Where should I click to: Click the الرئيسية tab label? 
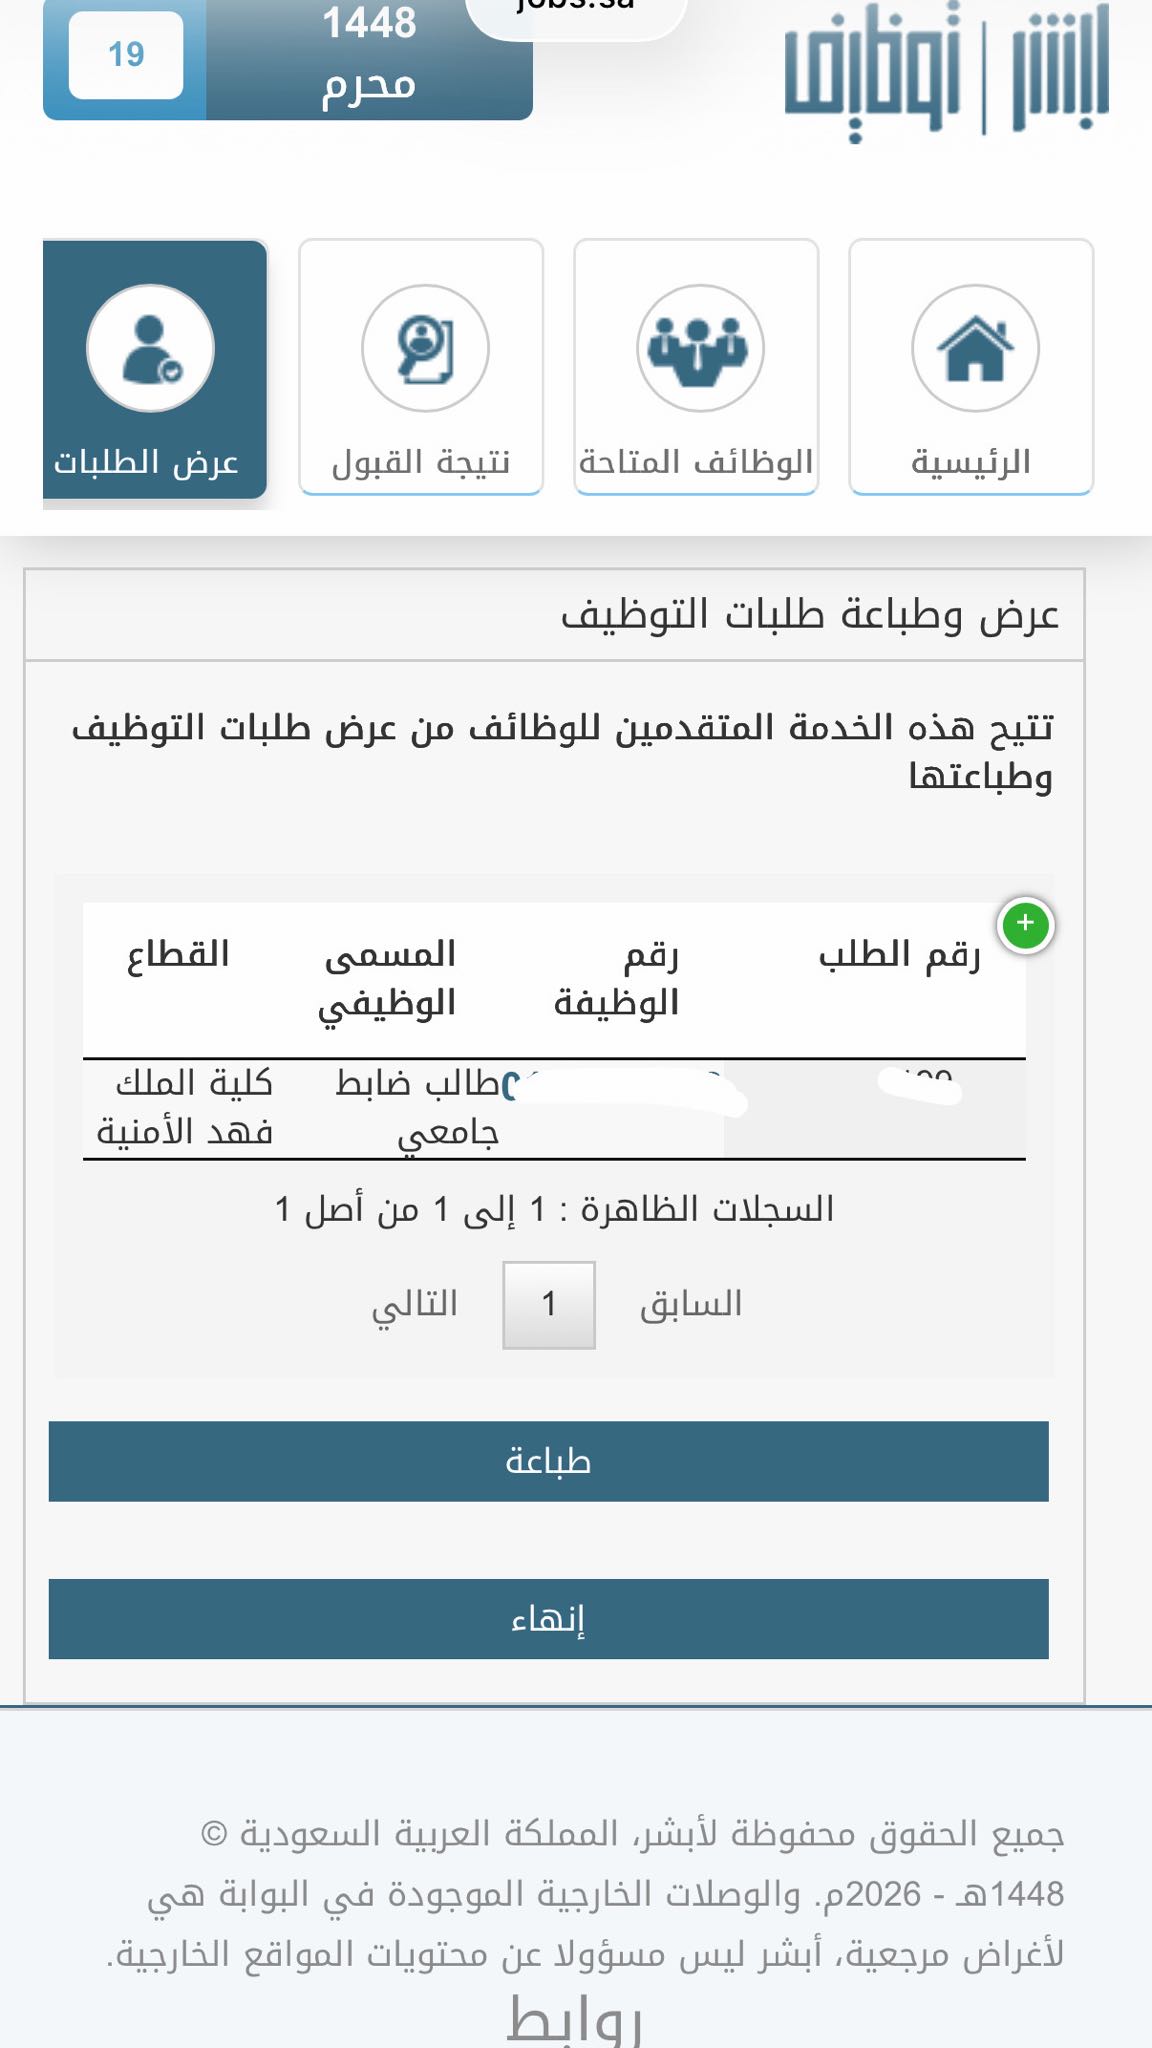[x=971, y=462]
